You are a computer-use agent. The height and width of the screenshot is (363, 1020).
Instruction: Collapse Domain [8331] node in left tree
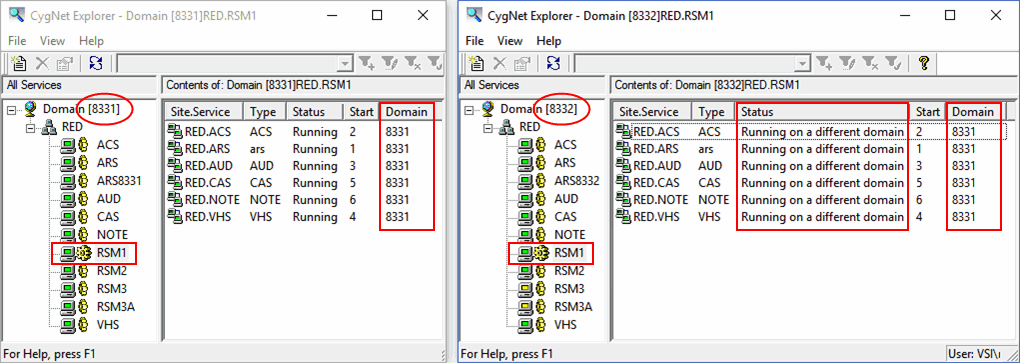point(12,110)
